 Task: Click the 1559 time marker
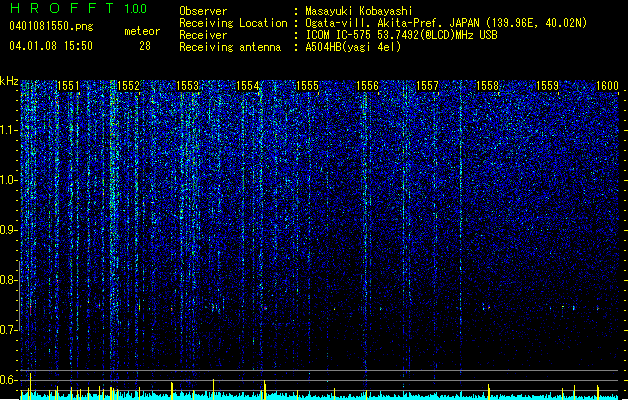click(548, 86)
